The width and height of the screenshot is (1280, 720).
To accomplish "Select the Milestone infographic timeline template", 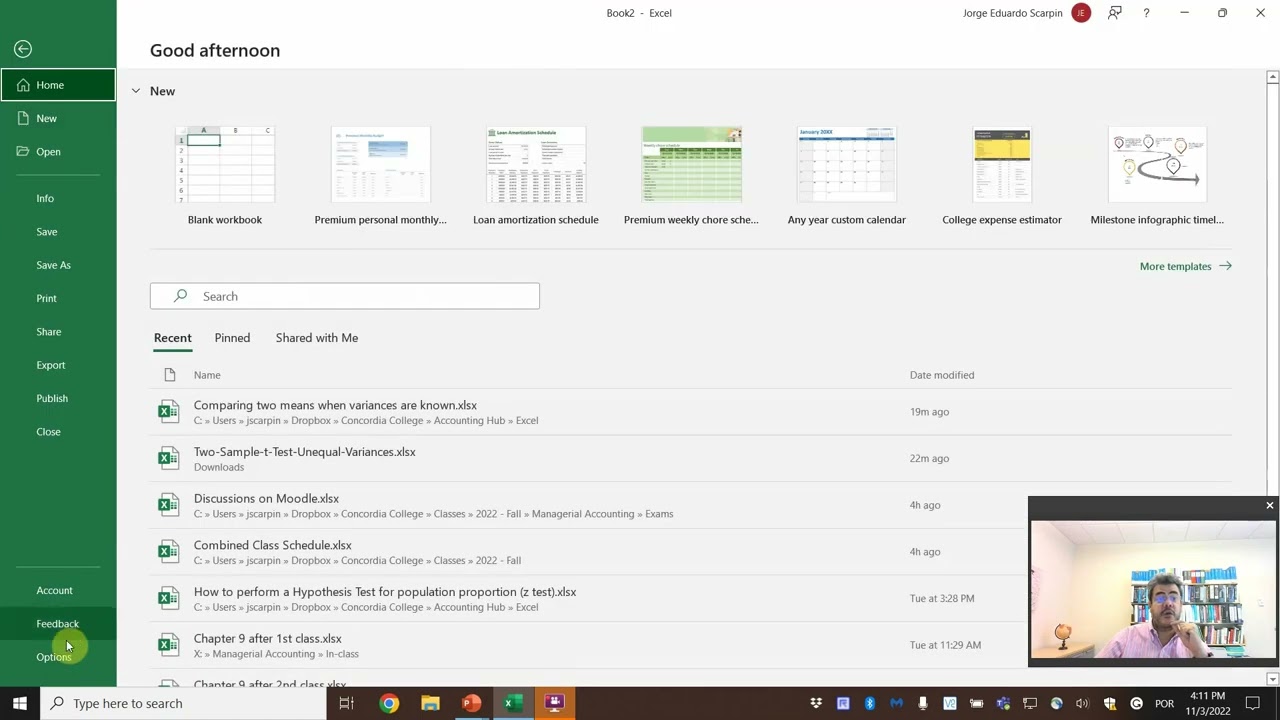I will pyautogui.click(x=1157, y=176).
